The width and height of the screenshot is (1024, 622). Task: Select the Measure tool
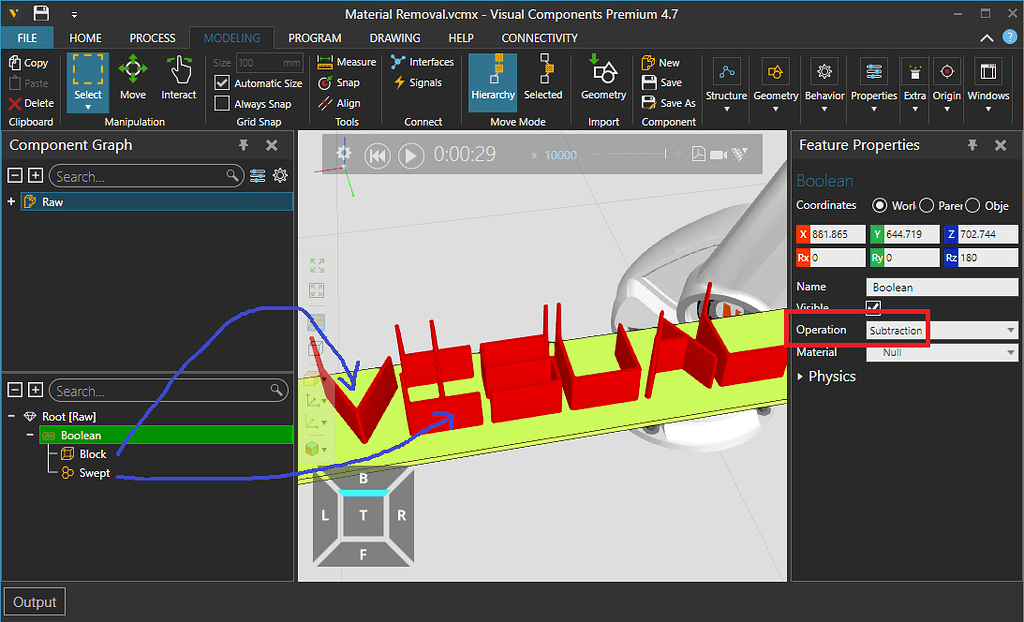point(346,61)
